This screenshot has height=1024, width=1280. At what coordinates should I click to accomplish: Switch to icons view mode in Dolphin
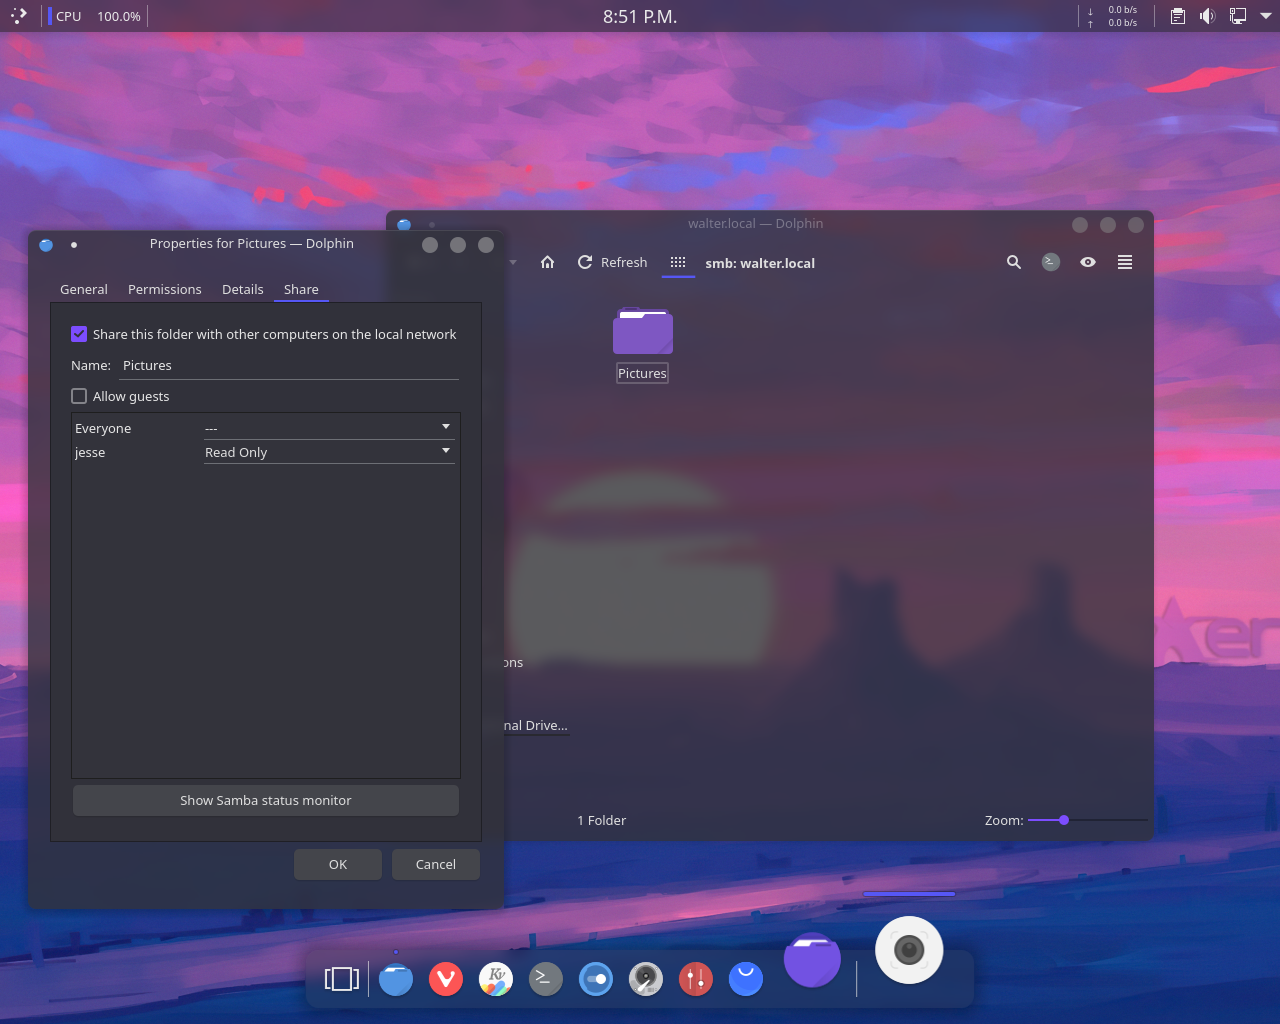678,262
